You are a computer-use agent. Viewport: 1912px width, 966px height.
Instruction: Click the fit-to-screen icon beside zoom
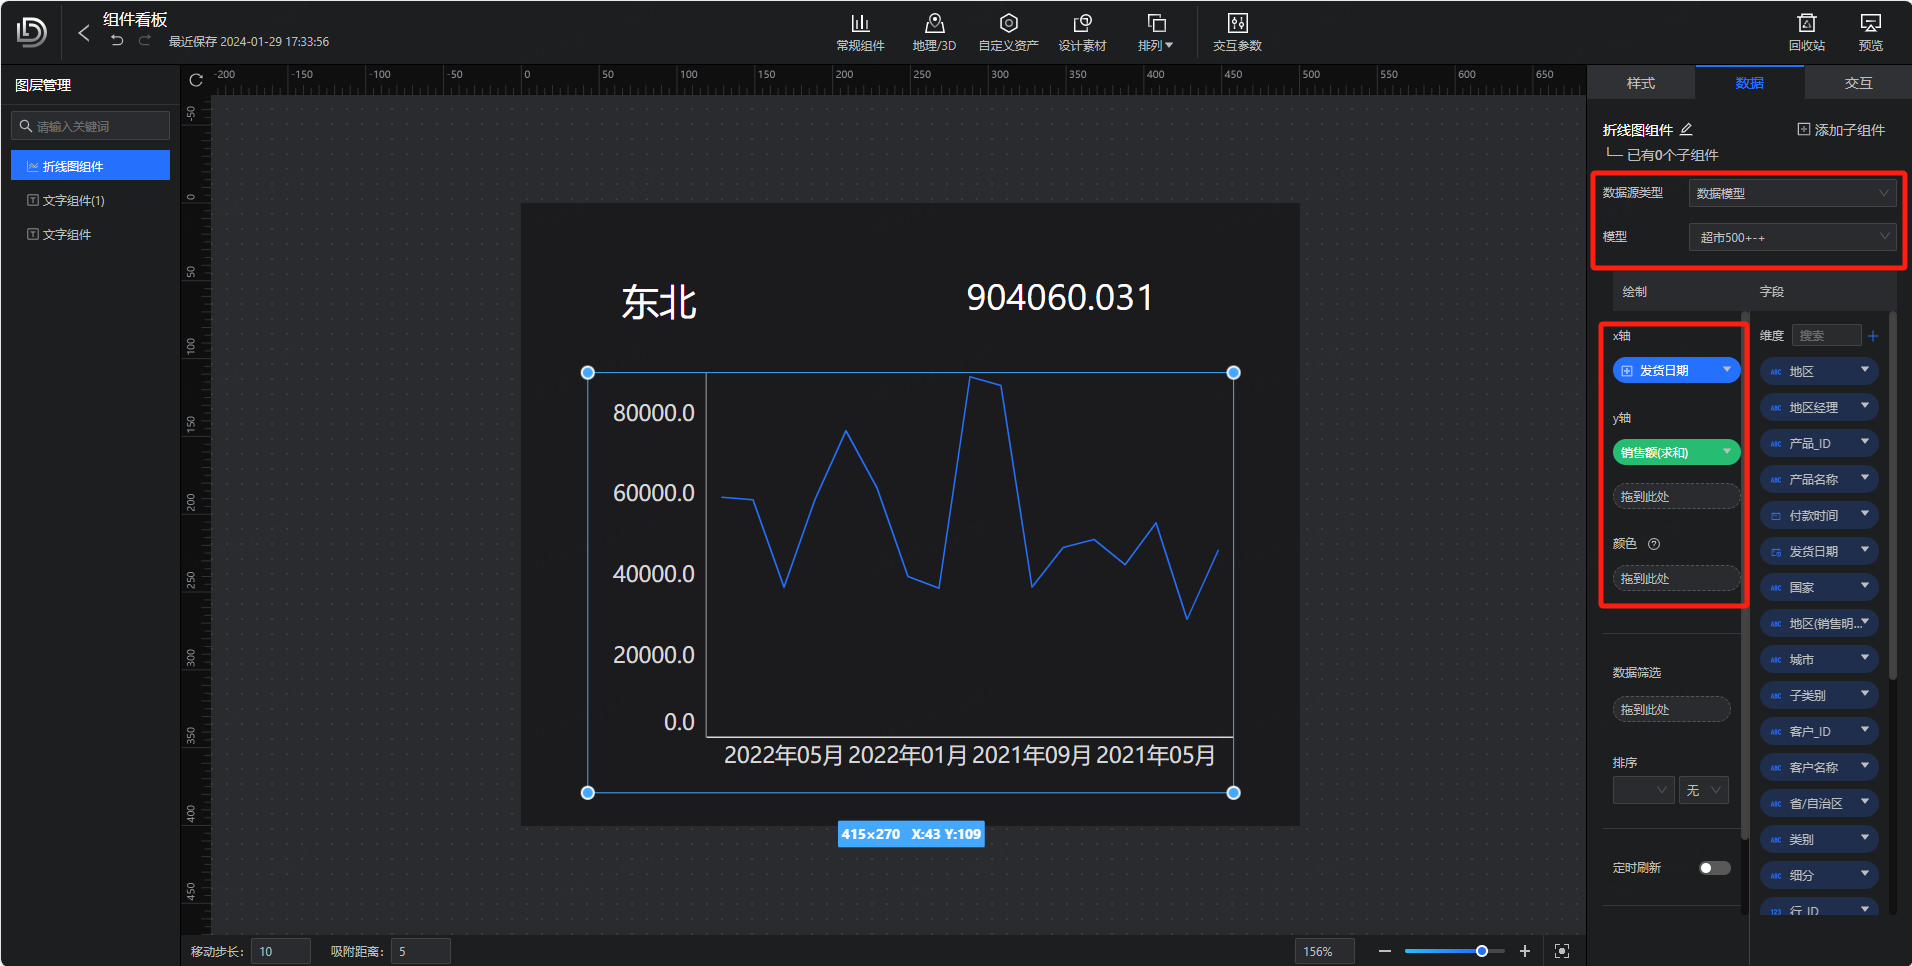tap(1562, 951)
